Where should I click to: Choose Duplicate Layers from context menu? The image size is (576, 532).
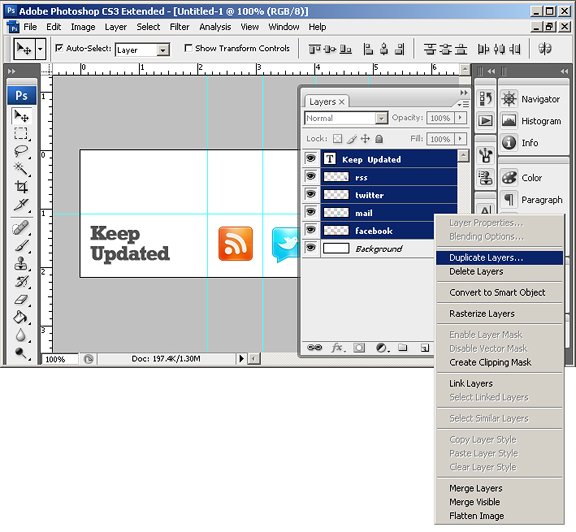(x=500, y=258)
